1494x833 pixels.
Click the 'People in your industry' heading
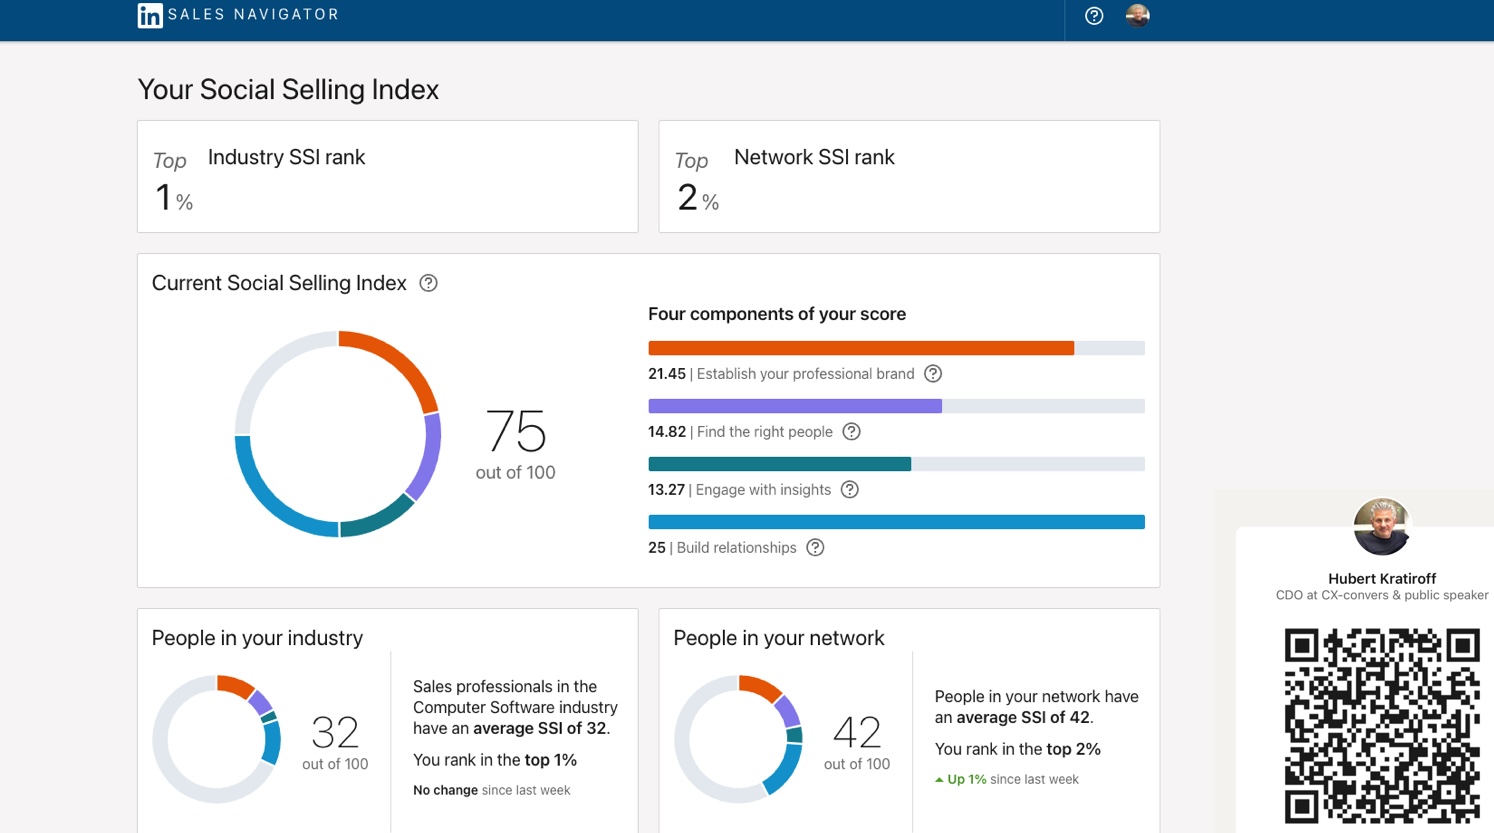[257, 638]
